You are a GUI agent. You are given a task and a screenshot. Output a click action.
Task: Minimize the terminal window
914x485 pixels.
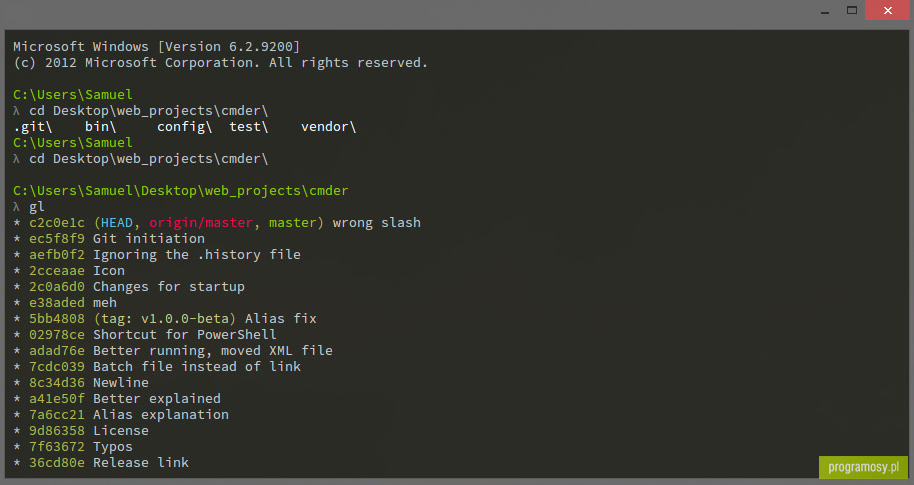(825, 11)
